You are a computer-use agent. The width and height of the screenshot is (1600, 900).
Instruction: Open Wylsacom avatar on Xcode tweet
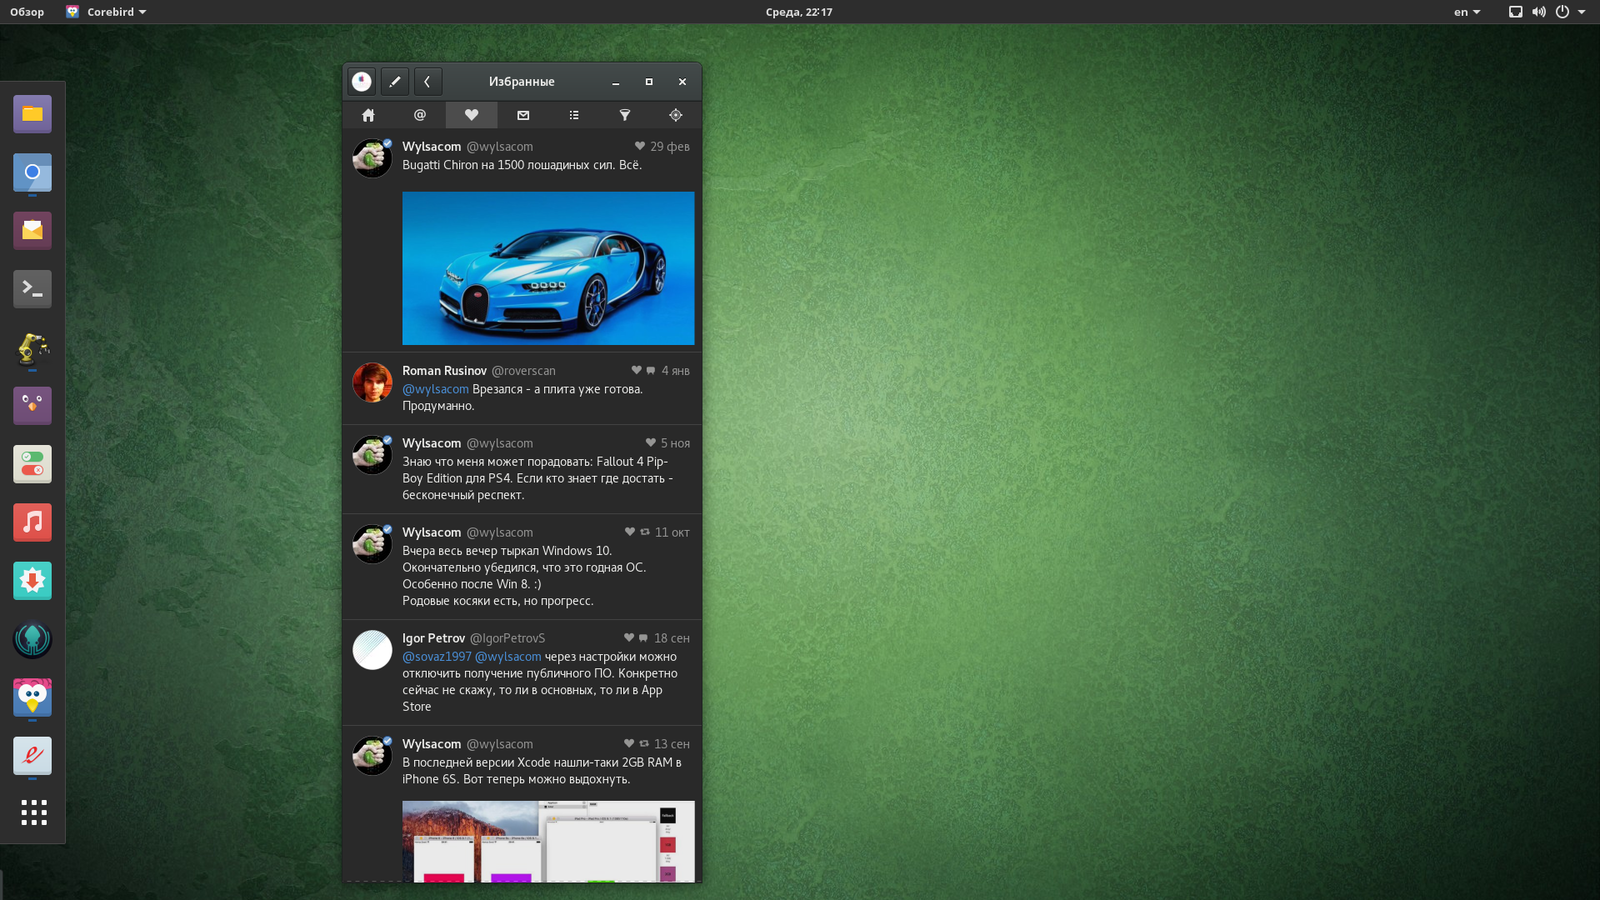372,756
